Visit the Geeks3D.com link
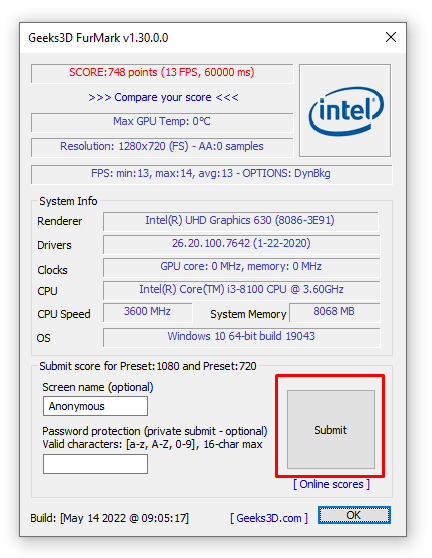Image resolution: width=432 pixels, height=558 pixels. tap(269, 518)
